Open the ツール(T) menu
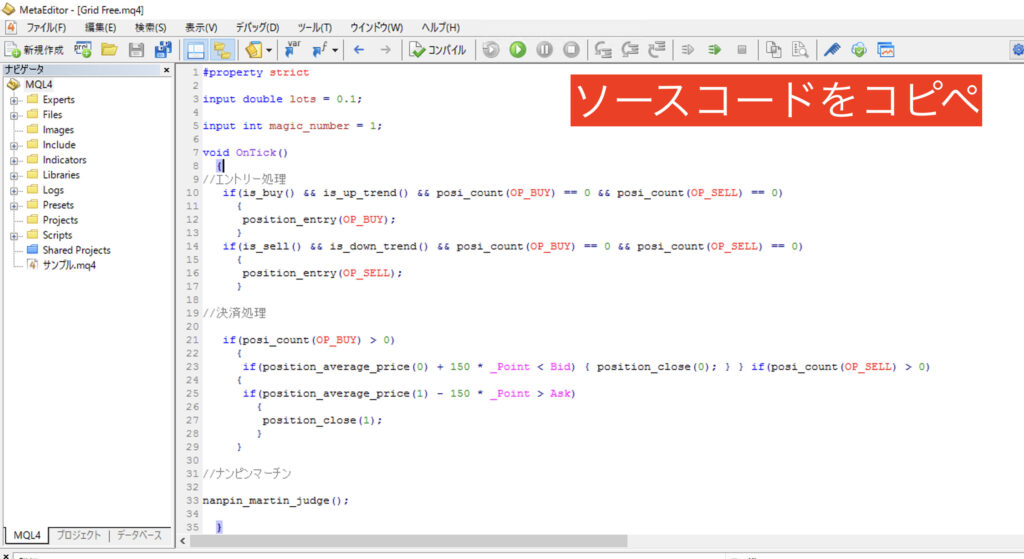 [x=315, y=27]
